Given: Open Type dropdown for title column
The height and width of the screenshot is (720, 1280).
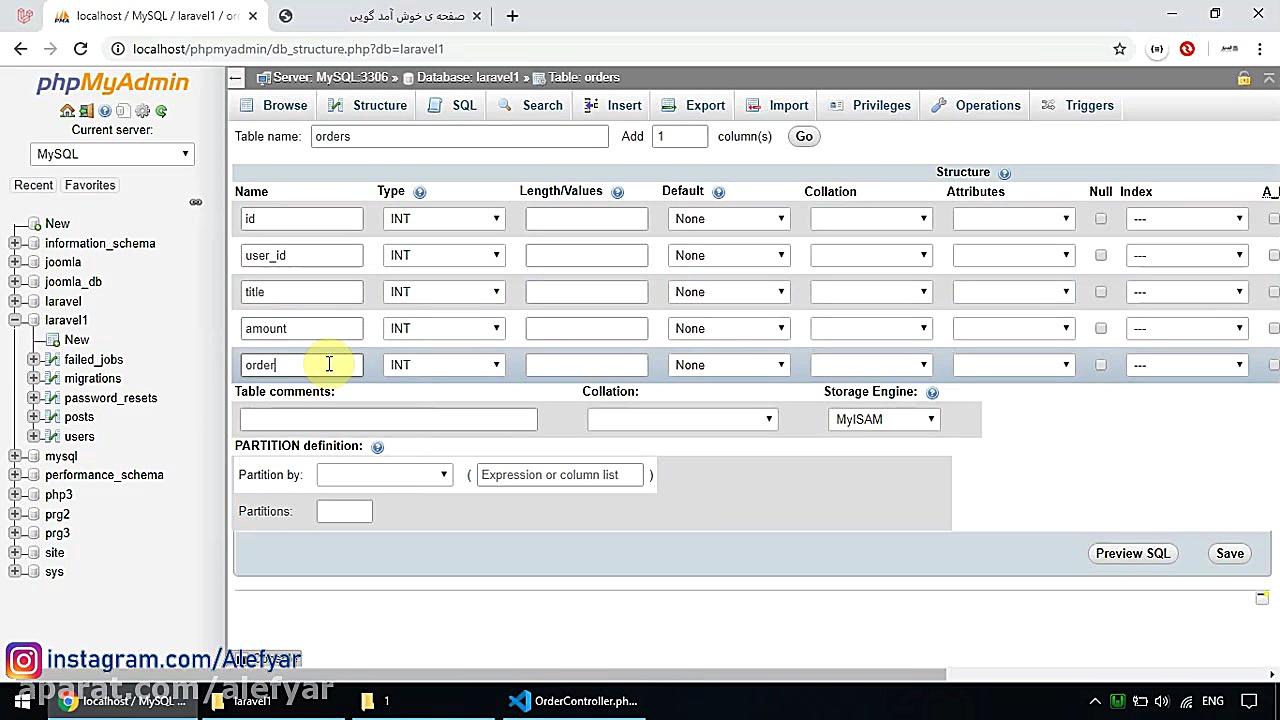Looking at the screenshot, I should [x=444, y=292].
